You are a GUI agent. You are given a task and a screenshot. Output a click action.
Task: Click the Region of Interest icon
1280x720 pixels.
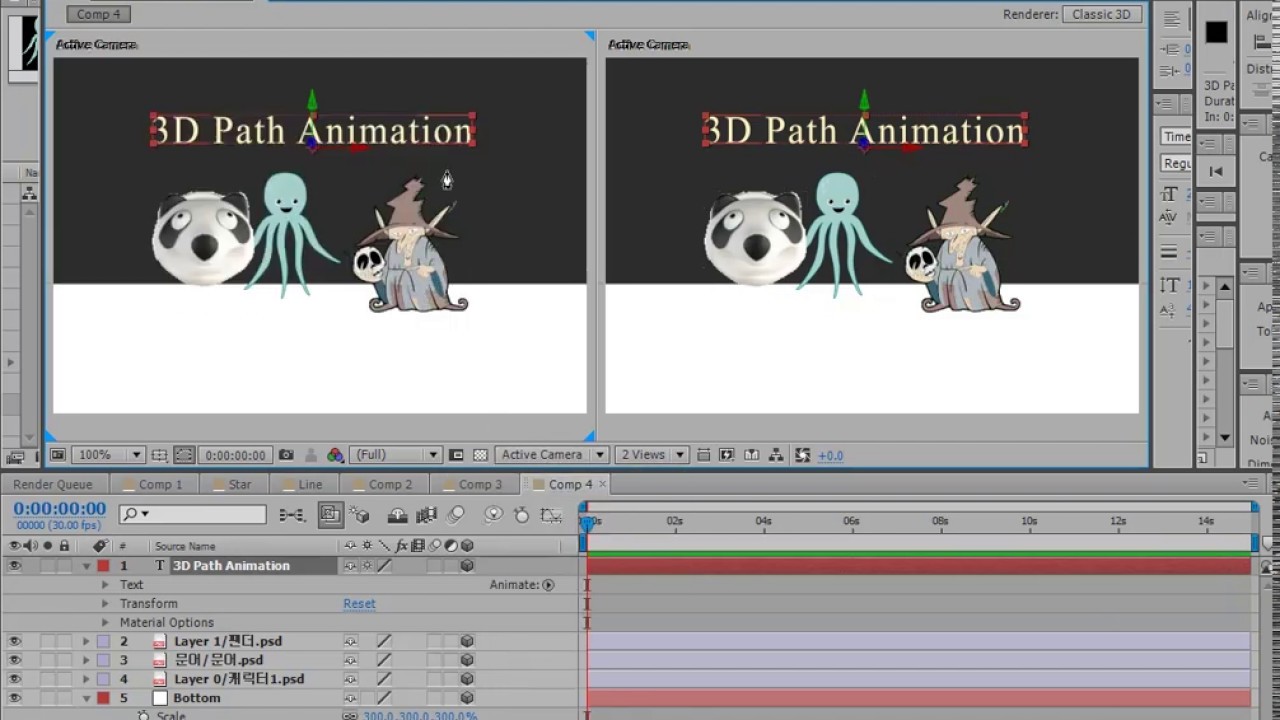(456, 455)
